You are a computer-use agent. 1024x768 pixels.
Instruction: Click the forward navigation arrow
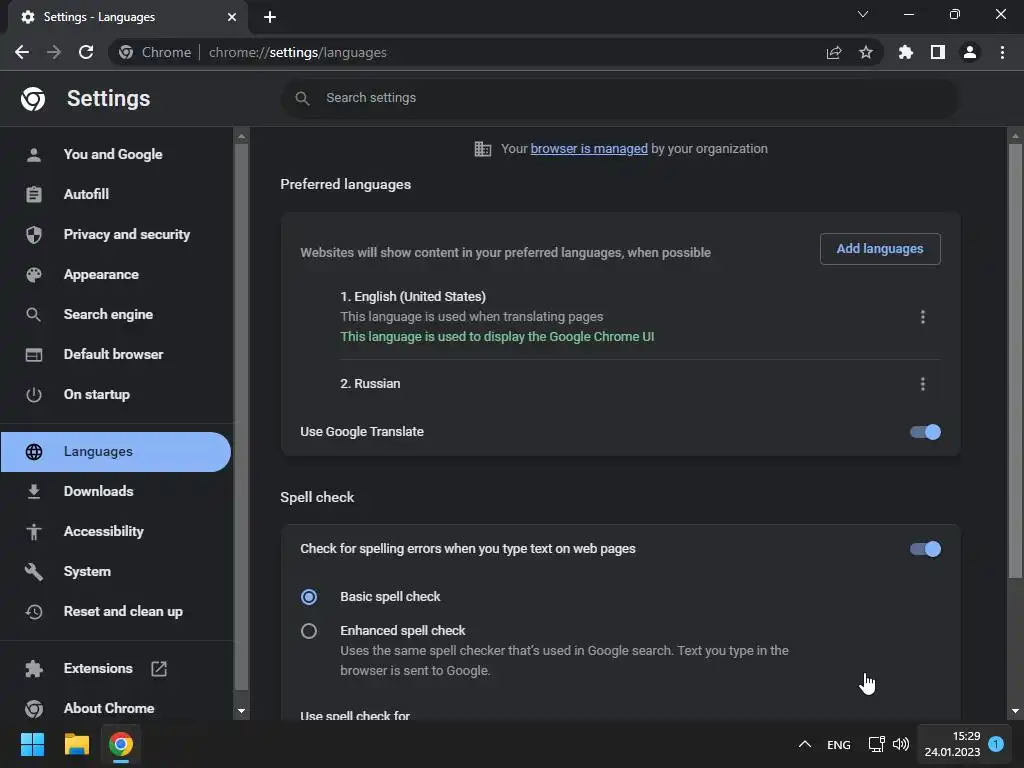point(54,52)
